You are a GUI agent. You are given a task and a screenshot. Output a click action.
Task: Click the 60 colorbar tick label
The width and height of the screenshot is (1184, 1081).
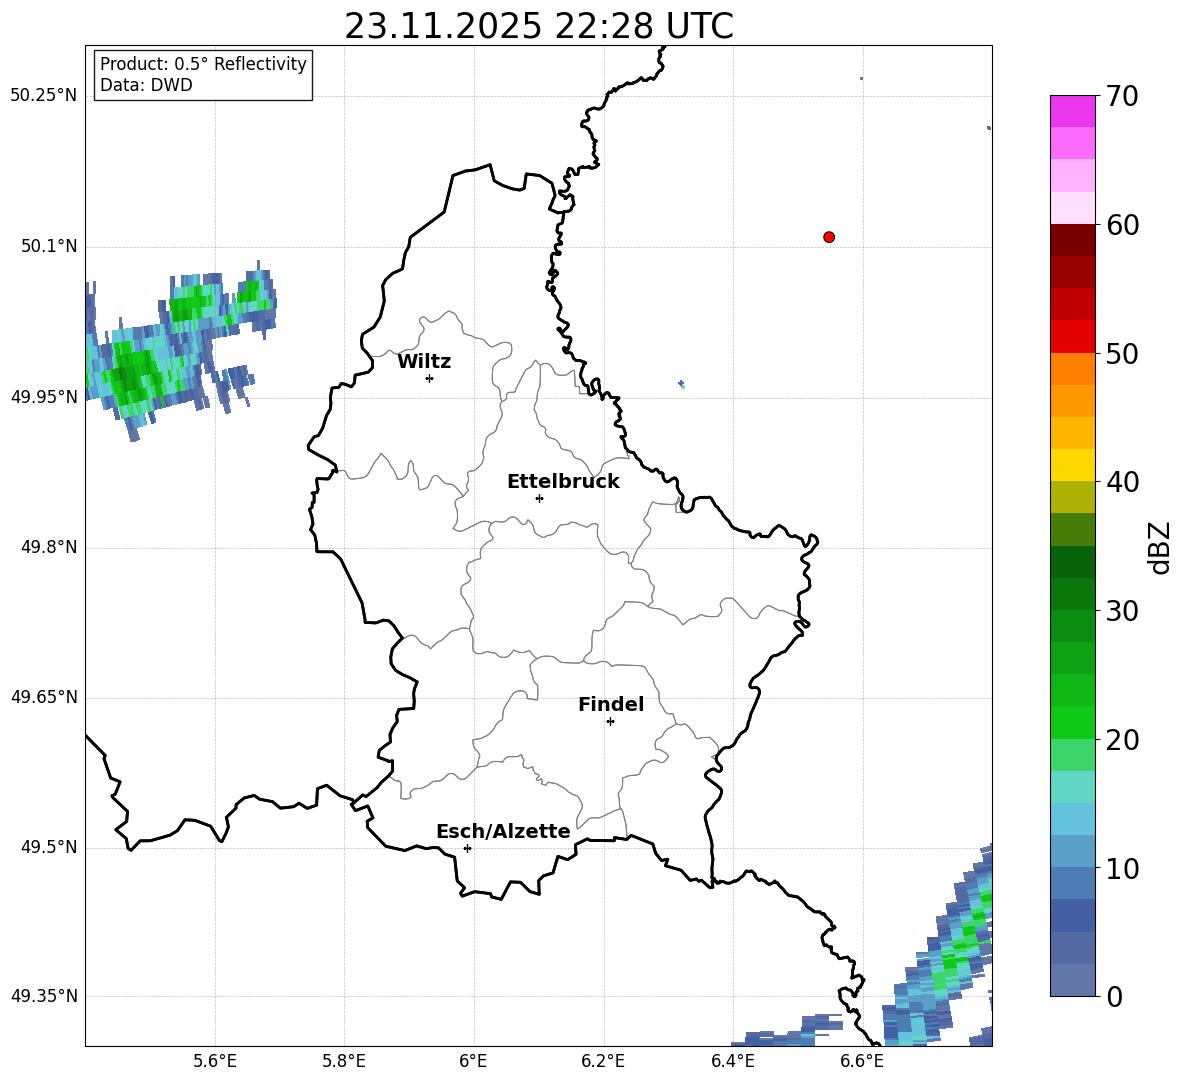pos(1121,225)
